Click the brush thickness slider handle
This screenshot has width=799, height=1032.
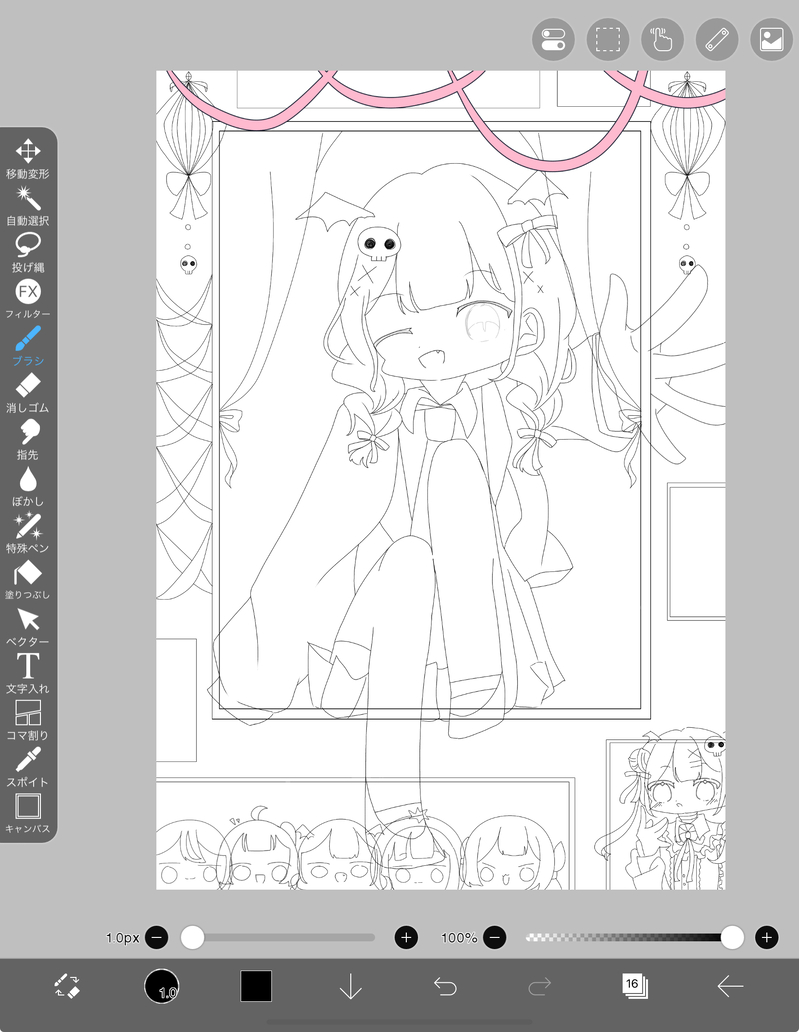point(192,937)
